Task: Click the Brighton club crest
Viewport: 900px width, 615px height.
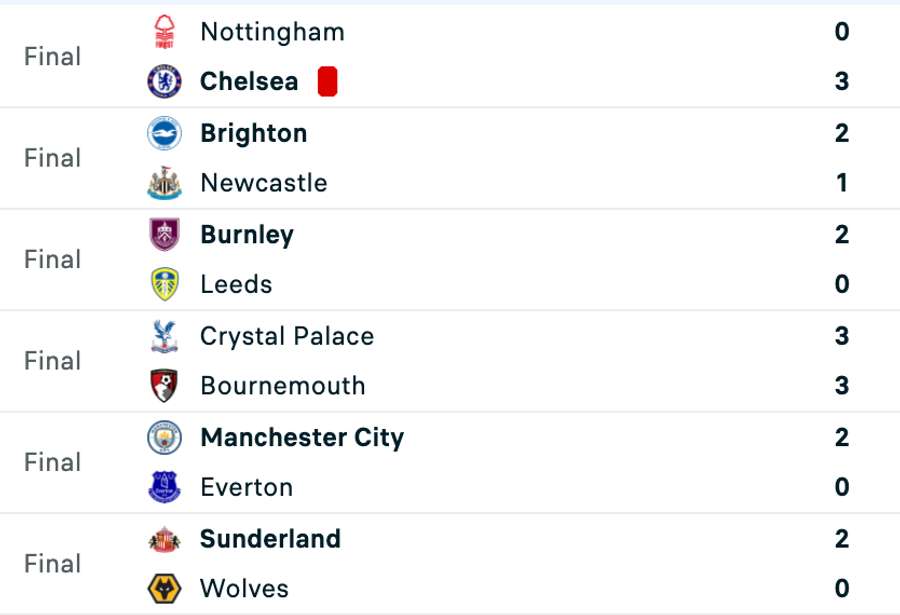Action: 164,133
